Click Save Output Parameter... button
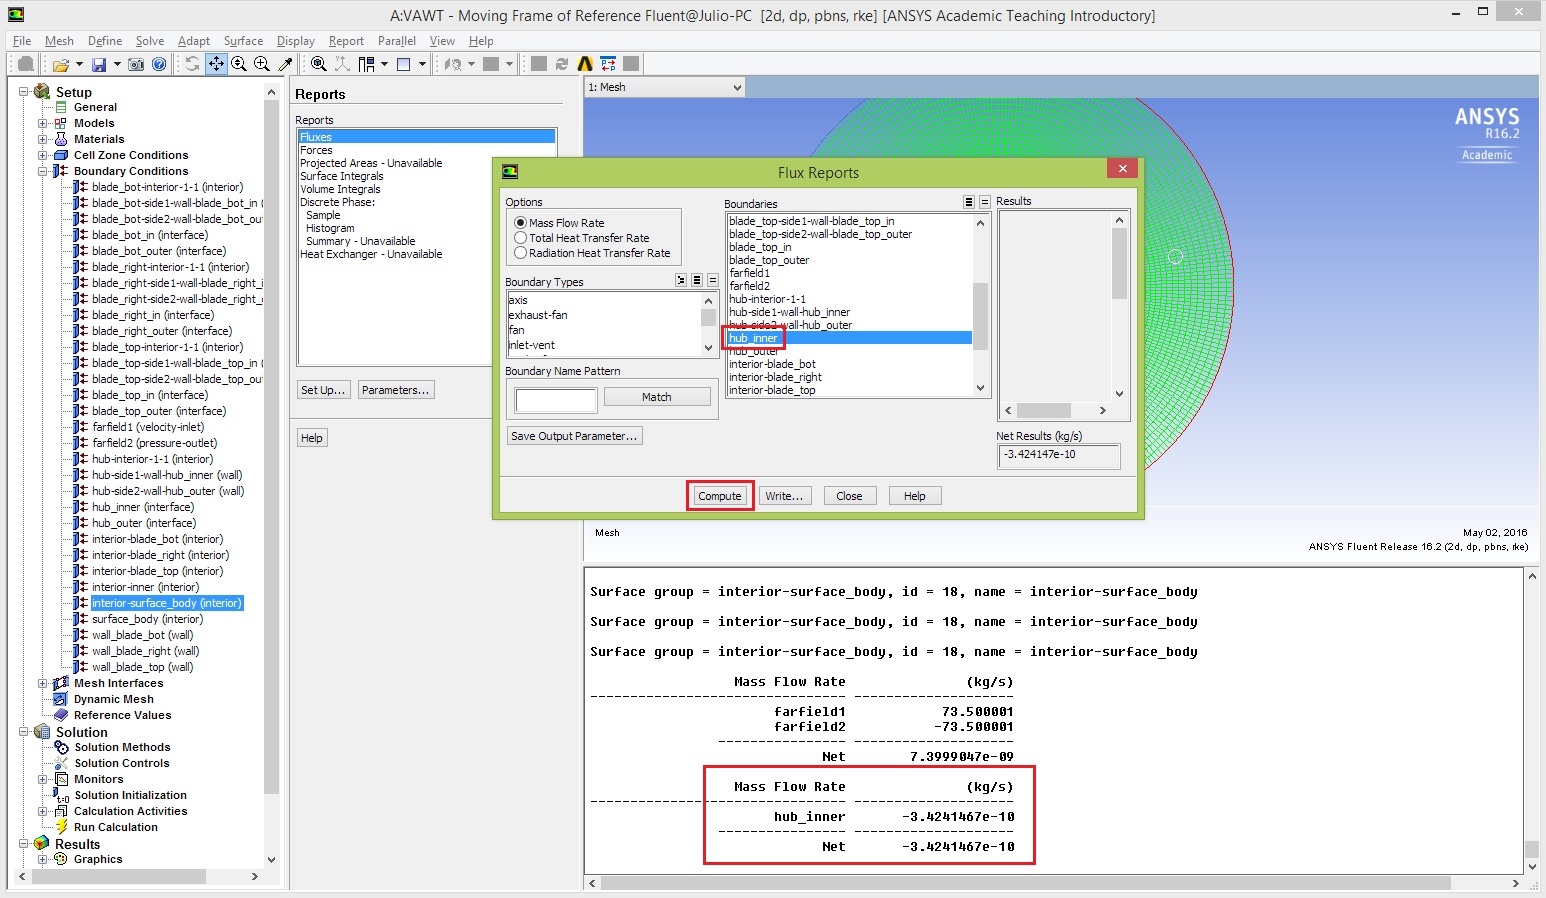Image resolution: width=1546 pixels, height=898 pixels. pos(574,436)
